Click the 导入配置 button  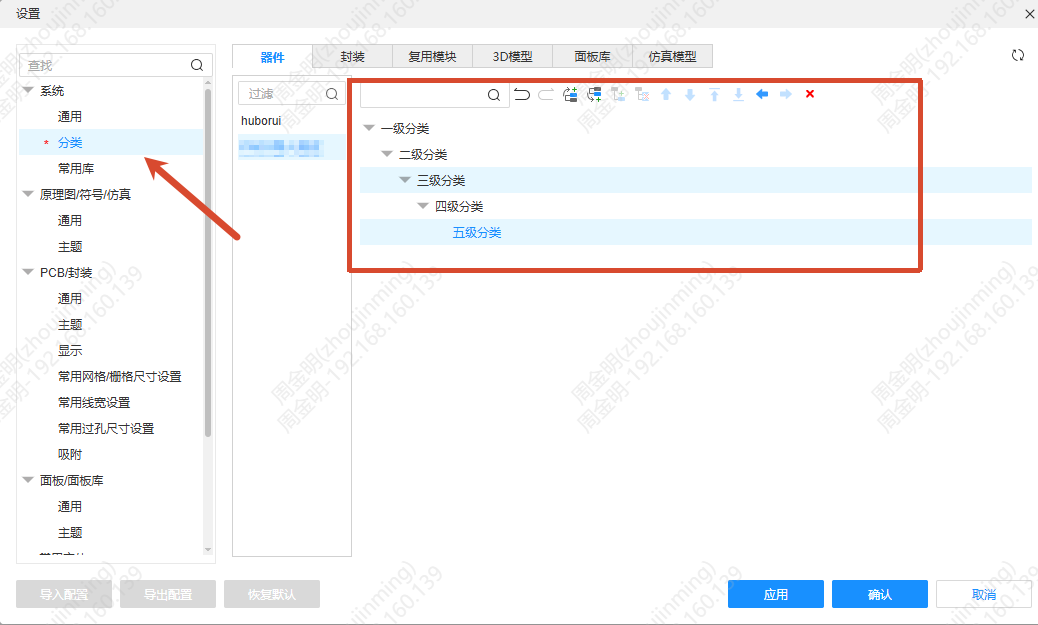64,594
